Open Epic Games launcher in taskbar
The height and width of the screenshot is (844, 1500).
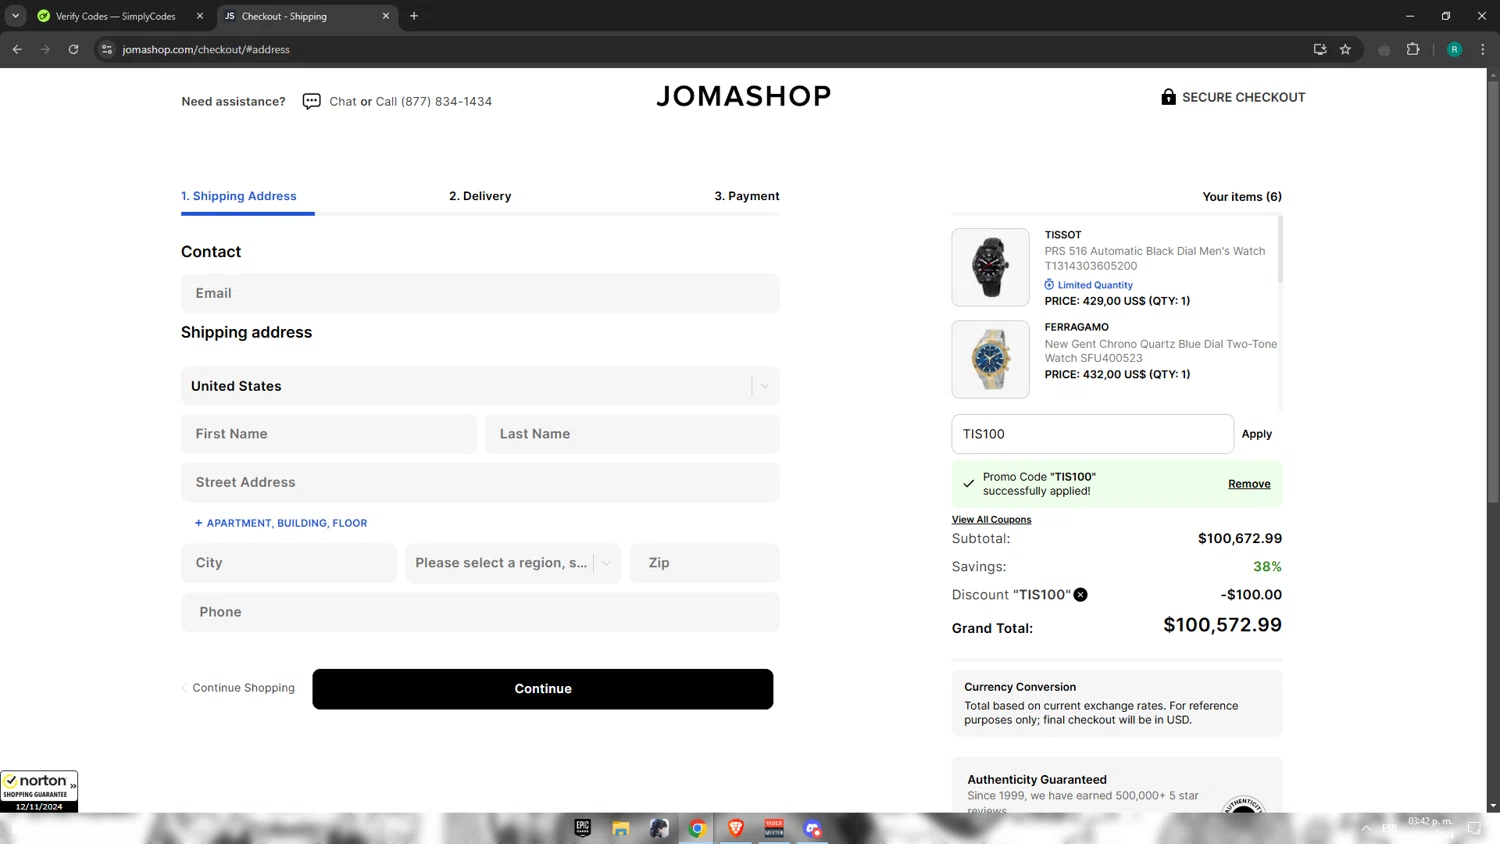point(583,828)
